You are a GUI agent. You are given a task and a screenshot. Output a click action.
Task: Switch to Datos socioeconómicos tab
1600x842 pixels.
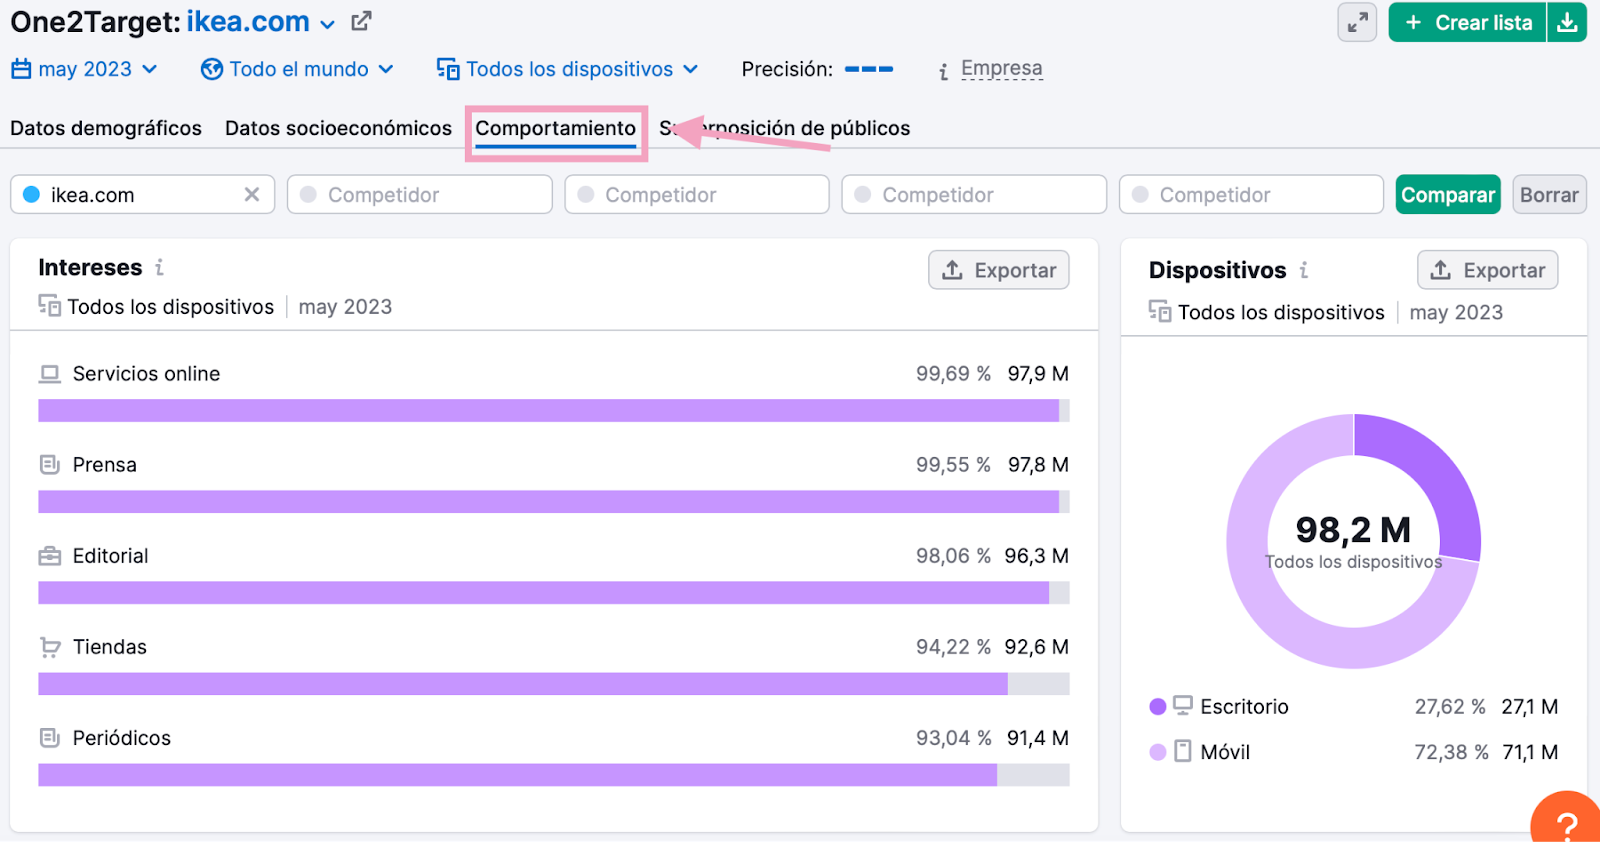click(x=338, y=128)
